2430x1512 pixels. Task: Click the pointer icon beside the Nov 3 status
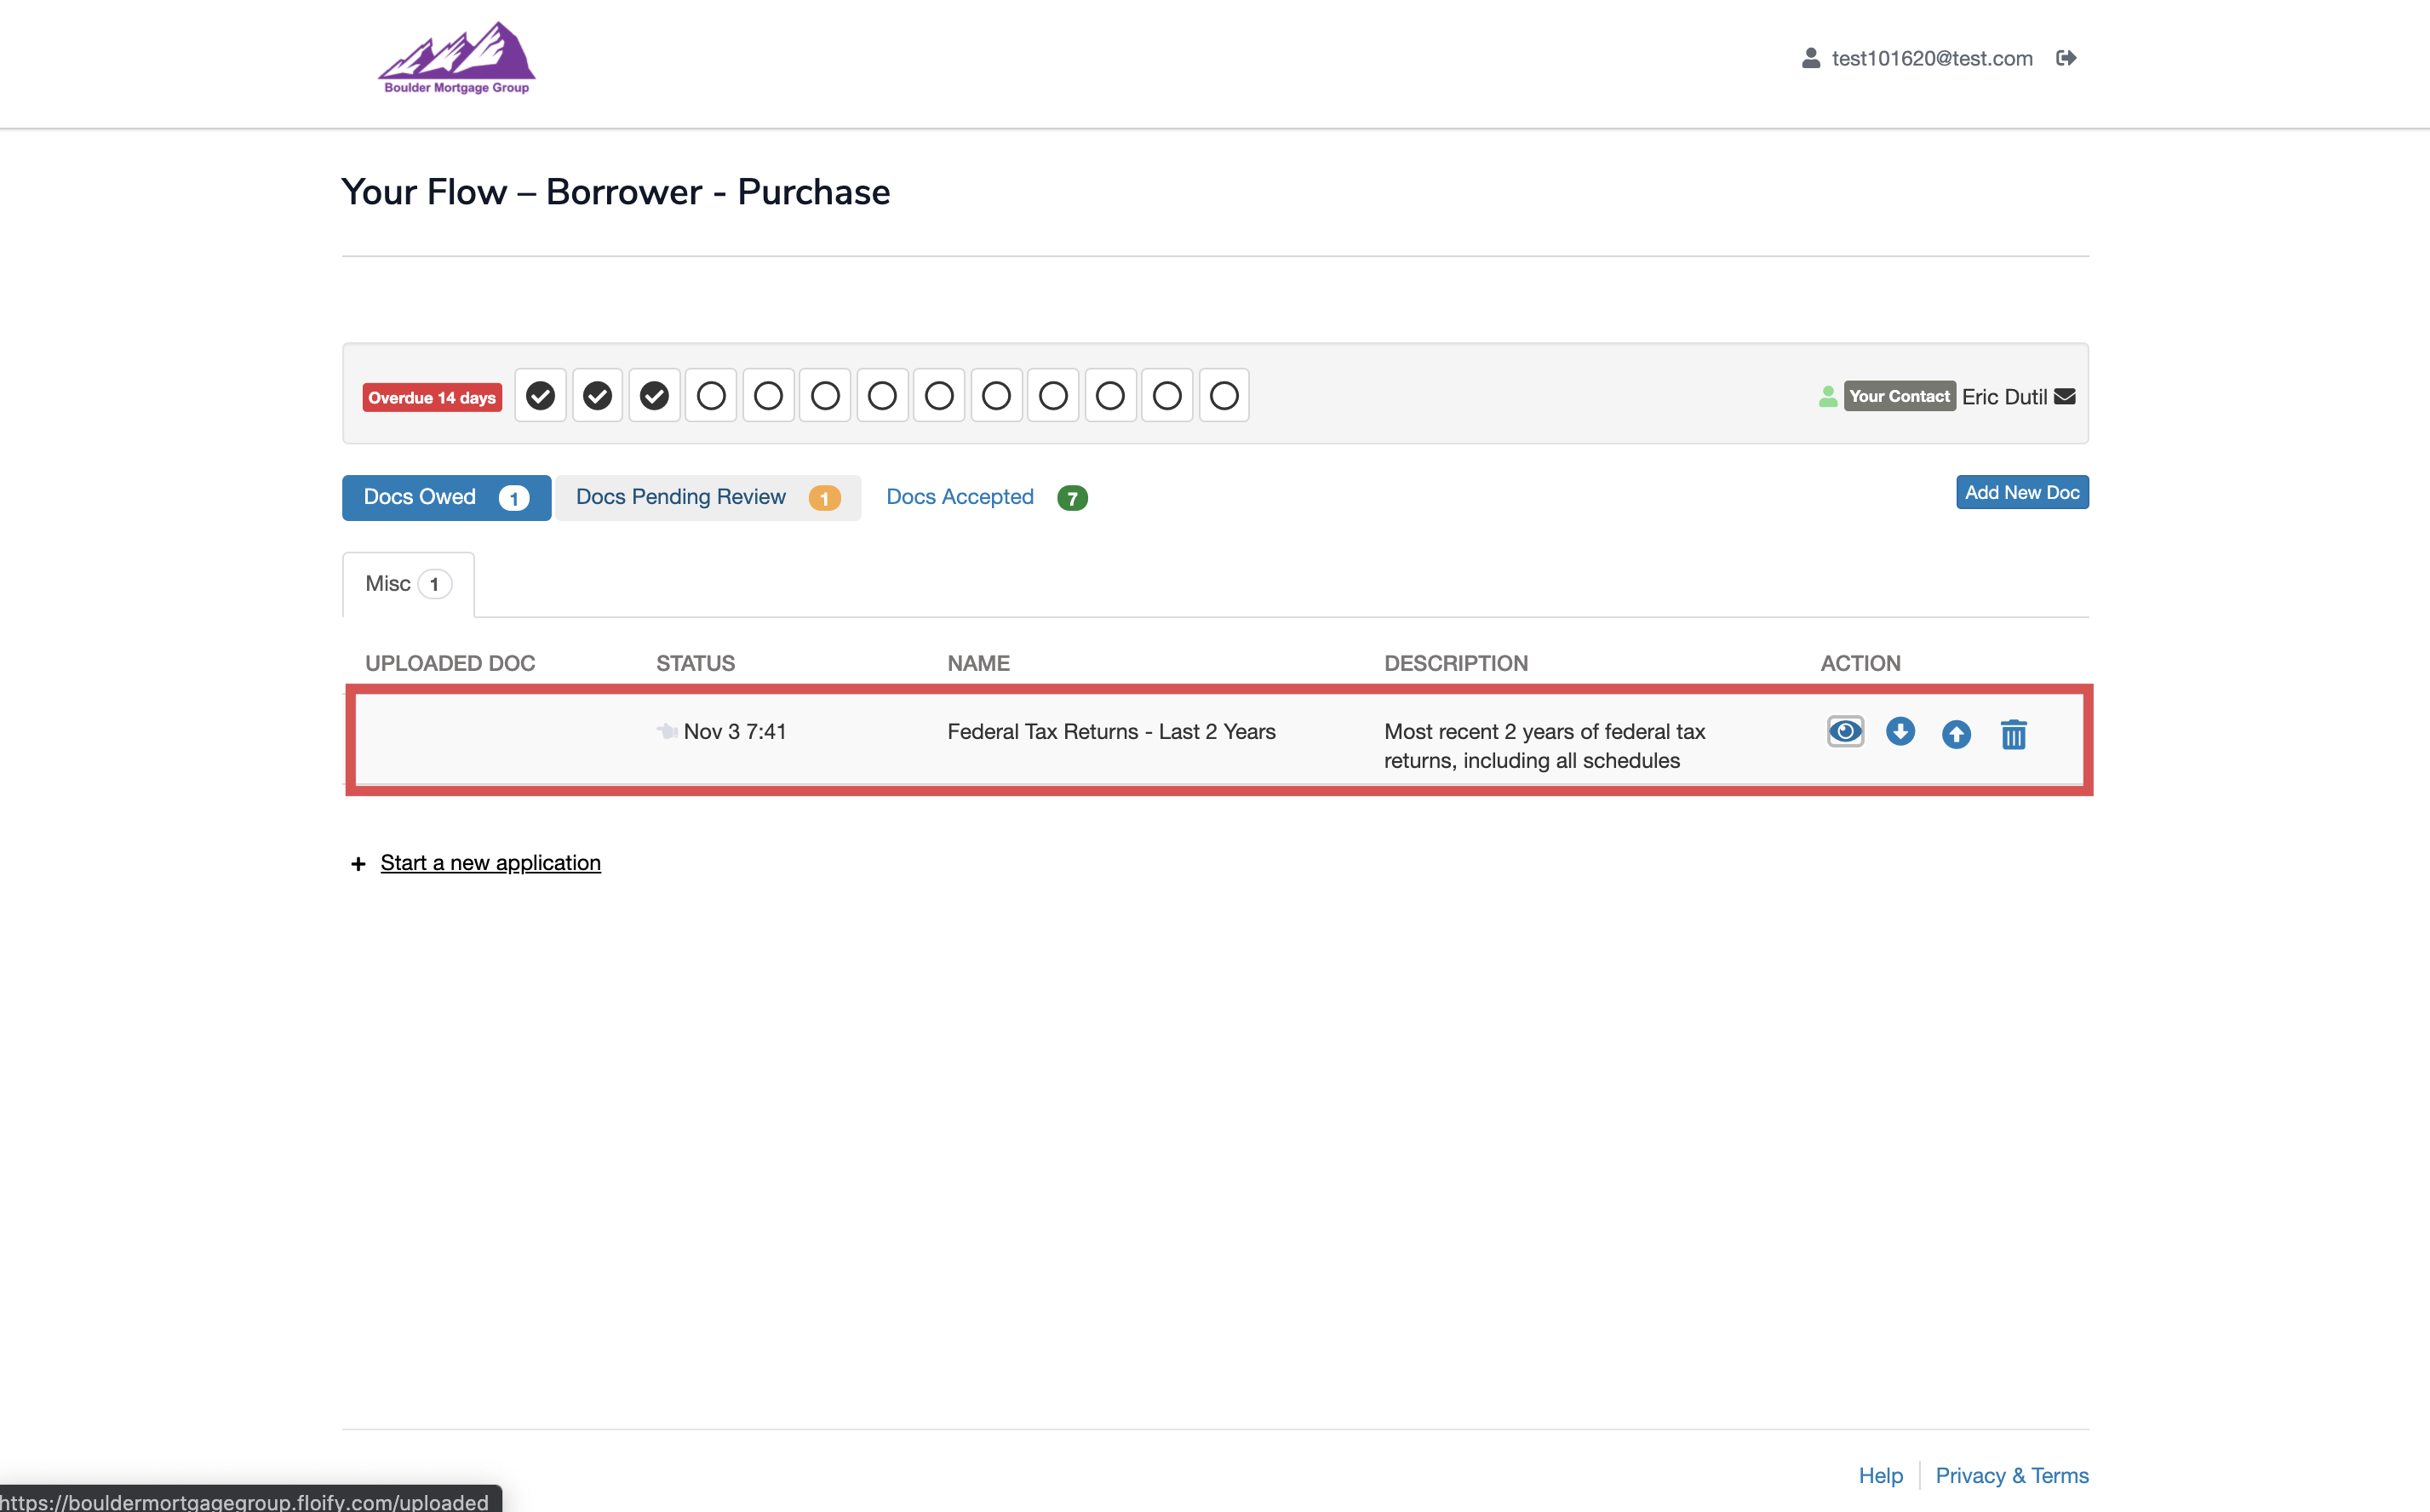tap(667, 731)
